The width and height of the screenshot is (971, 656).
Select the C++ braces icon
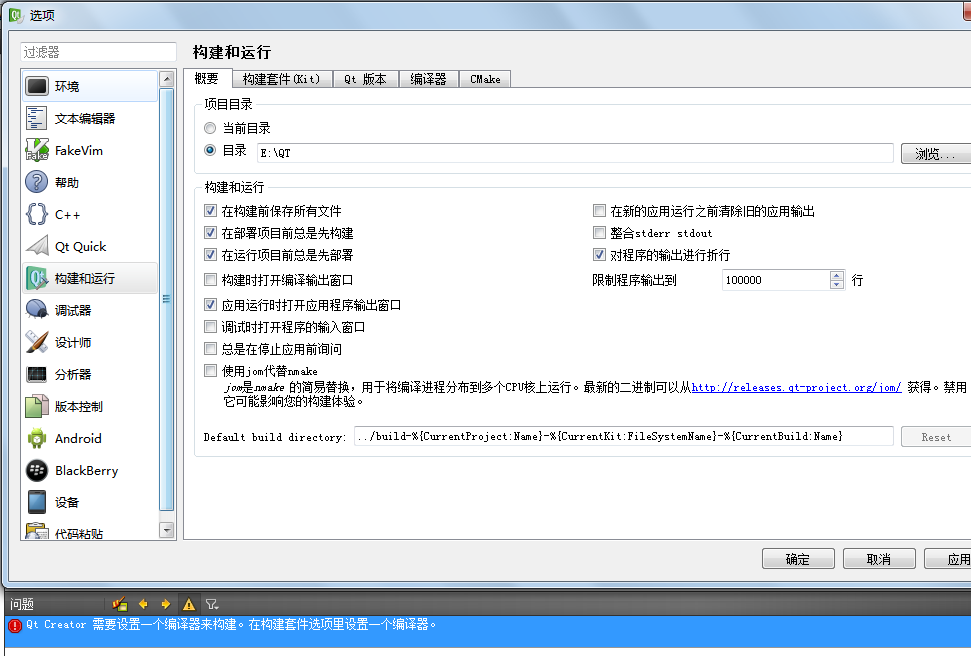[x=37, y=214]
